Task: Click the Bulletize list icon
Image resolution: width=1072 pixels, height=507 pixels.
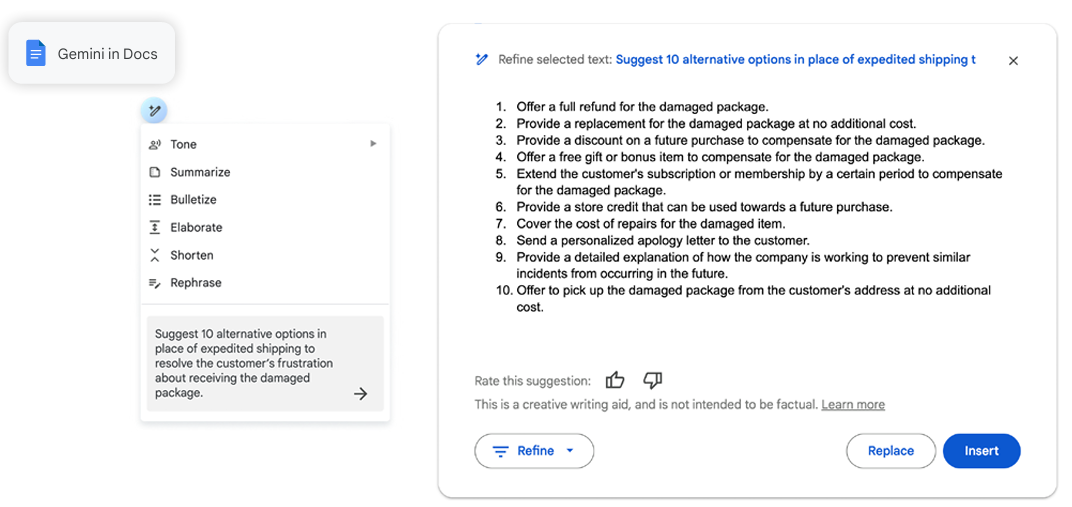Action: coord(155,200)
